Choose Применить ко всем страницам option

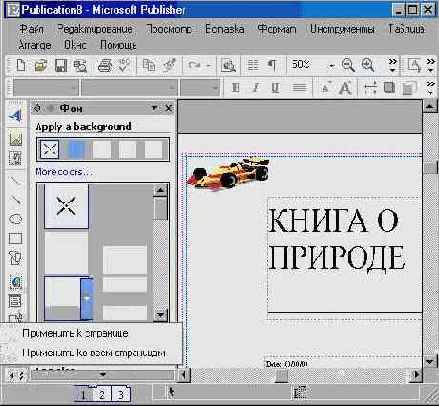94,353
